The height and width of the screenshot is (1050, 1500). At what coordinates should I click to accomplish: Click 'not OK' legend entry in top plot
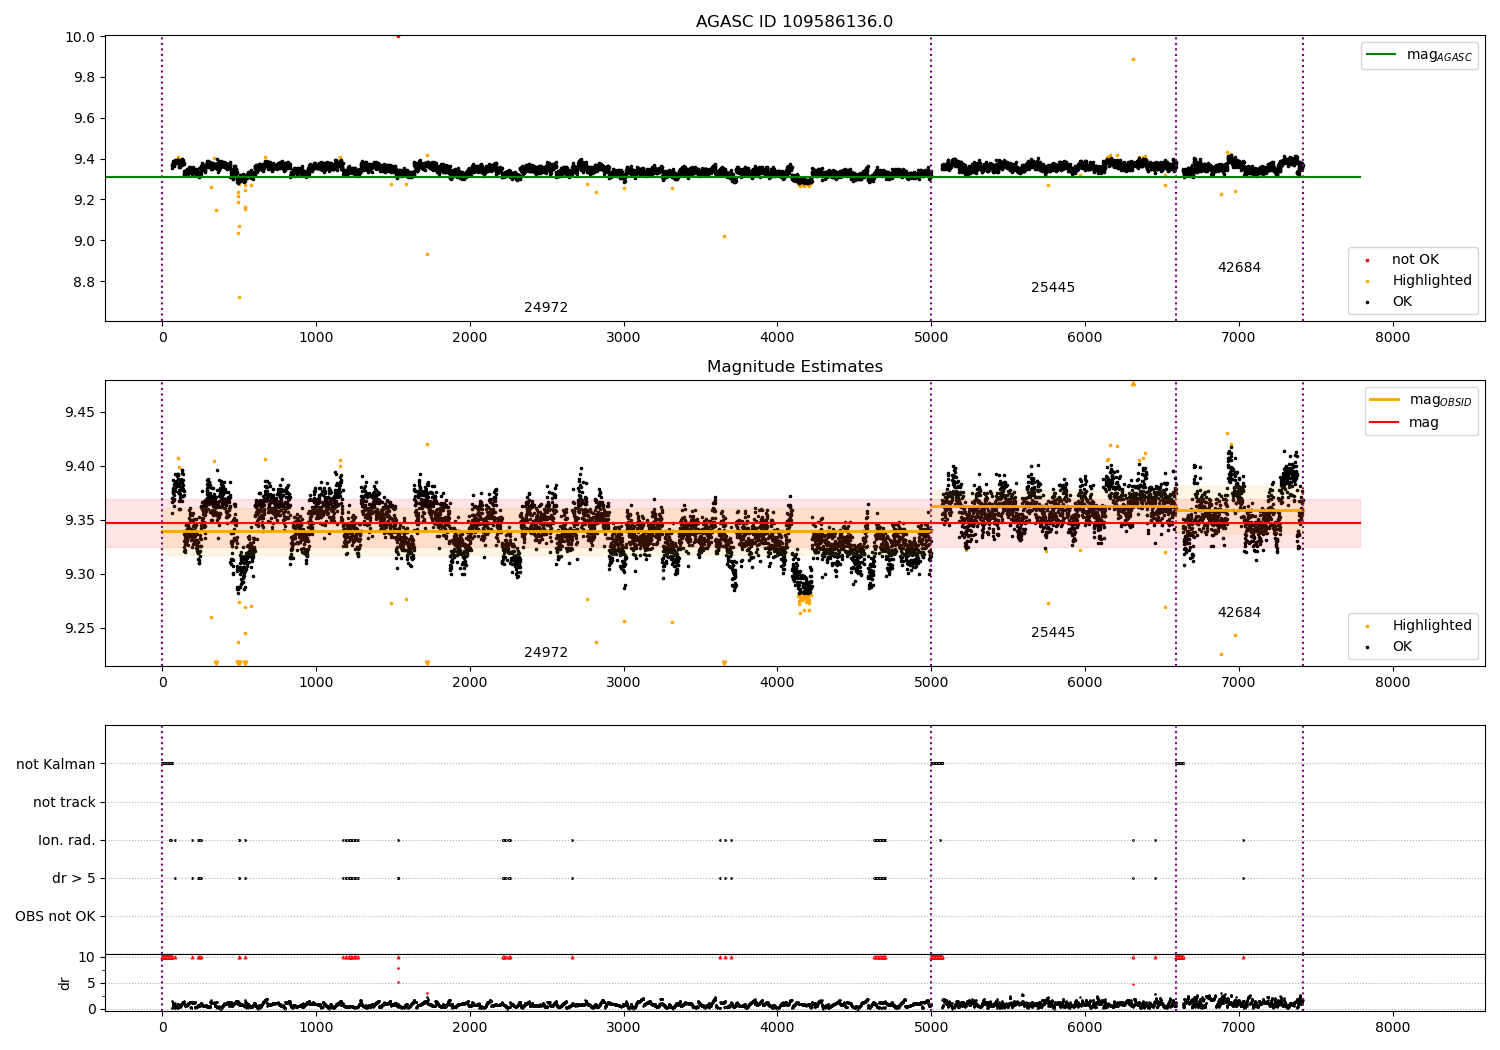(1415, 260)
